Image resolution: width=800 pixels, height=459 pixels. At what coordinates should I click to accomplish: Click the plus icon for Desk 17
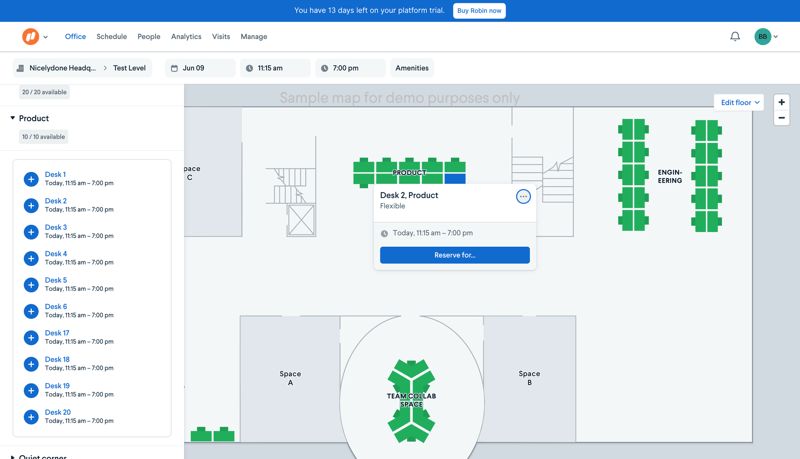[x=31, y=338]
